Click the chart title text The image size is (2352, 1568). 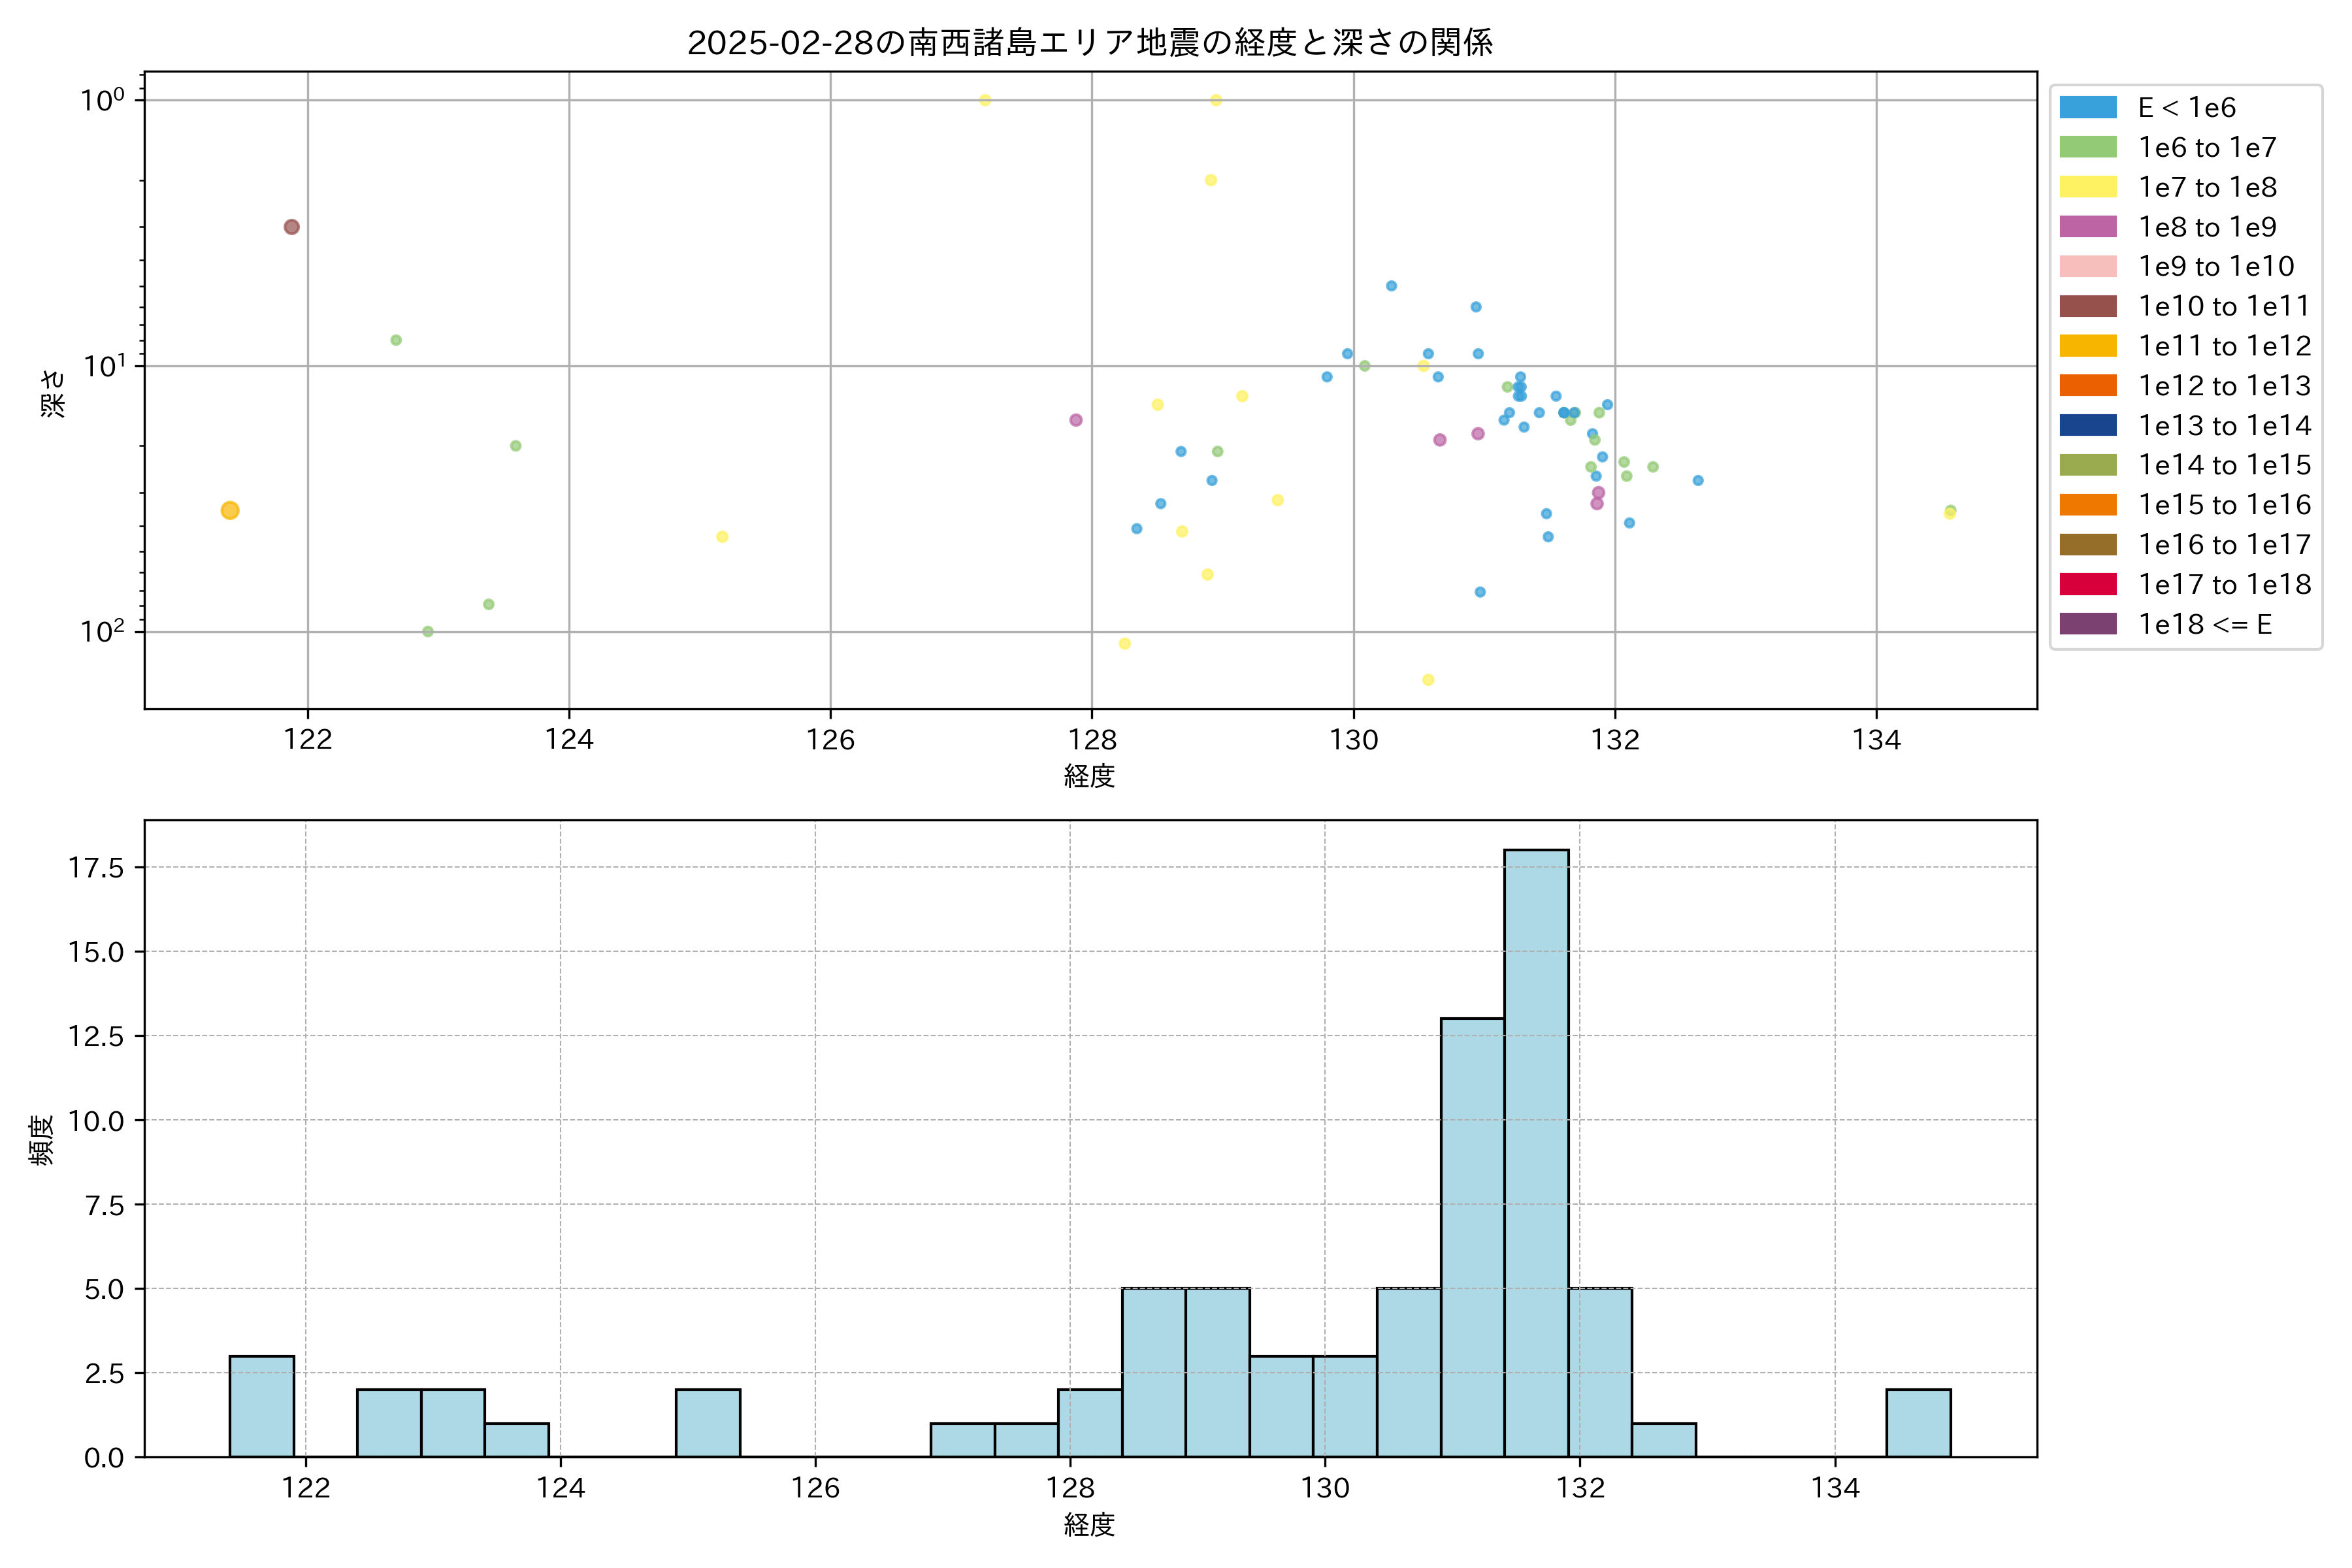tap(1090, 43)
